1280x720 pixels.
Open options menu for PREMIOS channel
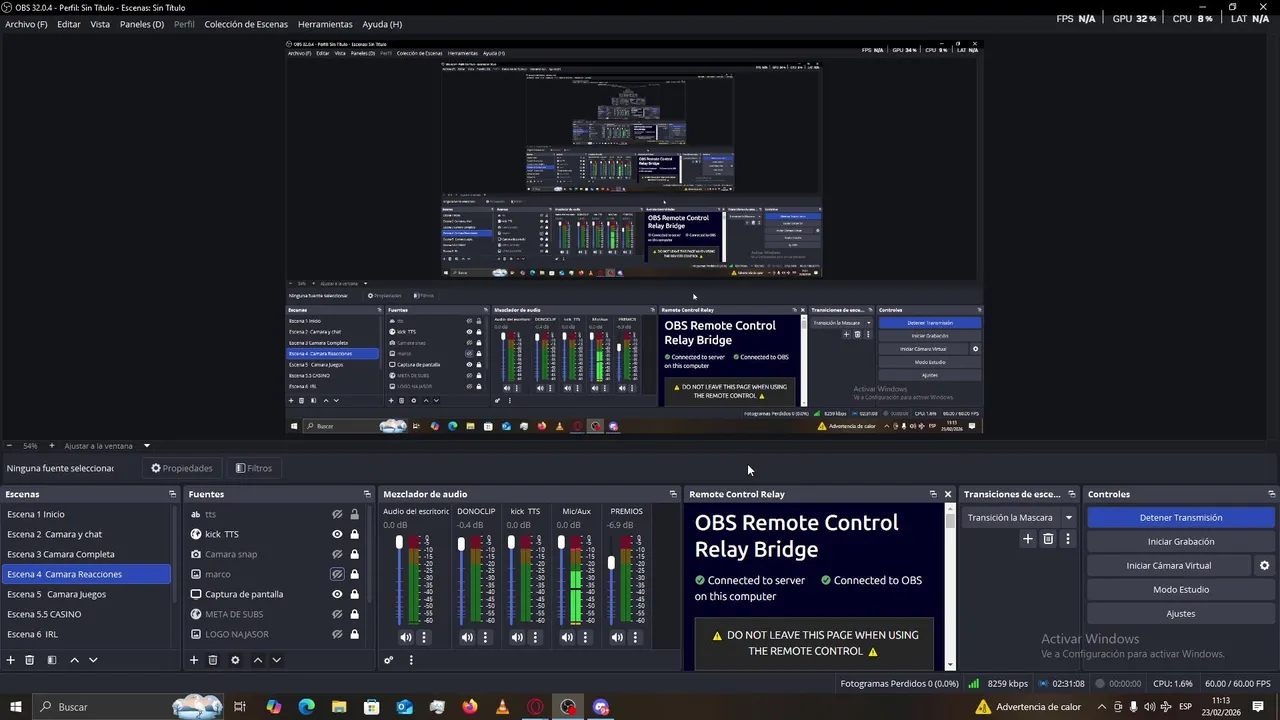(x=635, y=637)
